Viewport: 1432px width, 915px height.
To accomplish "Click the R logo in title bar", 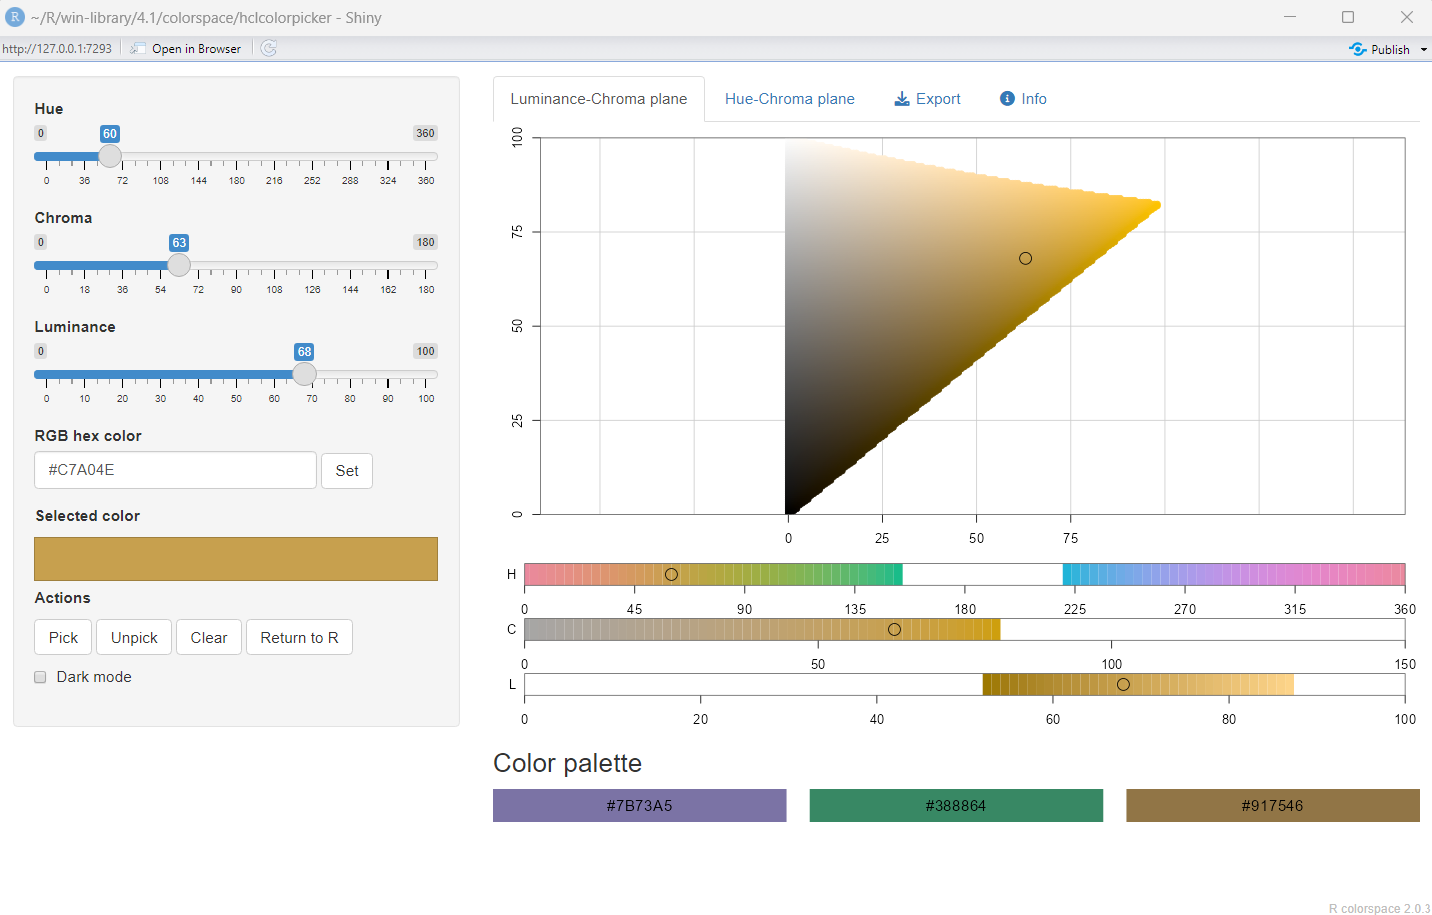I will pyautogui.click(x=15, y=17).
